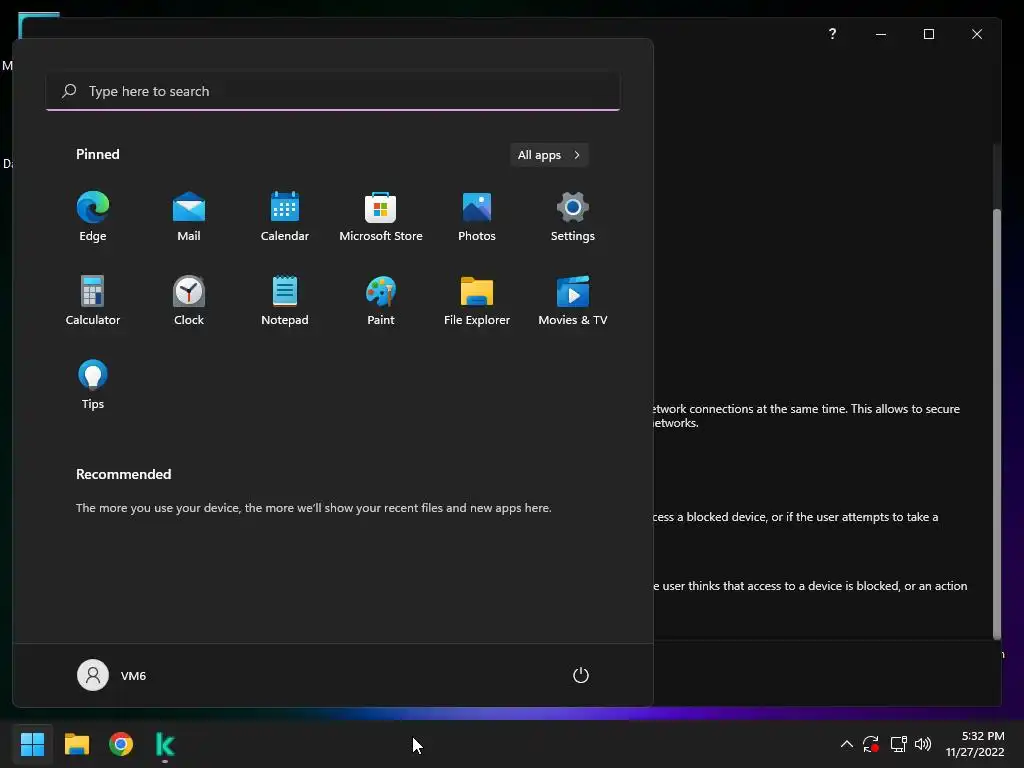Open Notepad from pinned apps

pyautogui.click(x=285, y=300)
